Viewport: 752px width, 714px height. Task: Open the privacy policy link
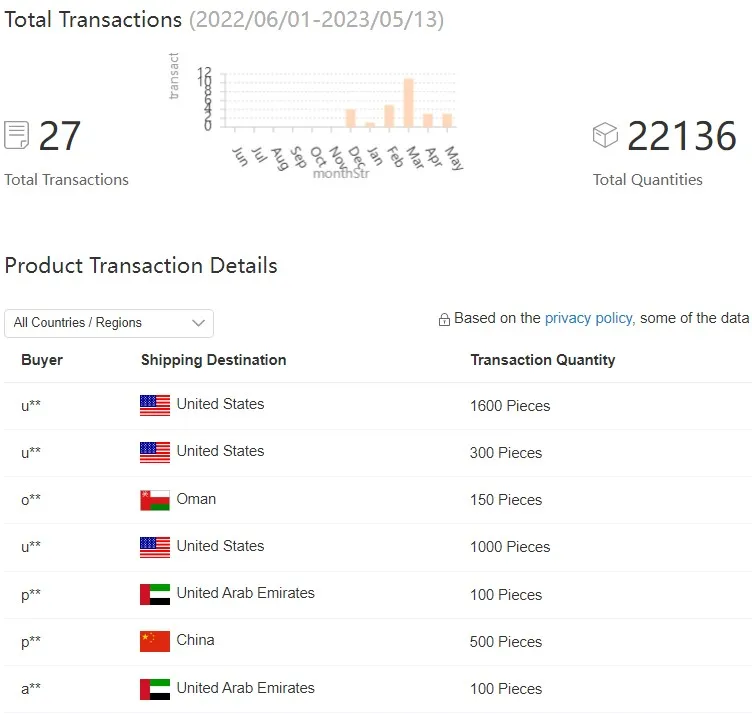[x=588, y=318]
